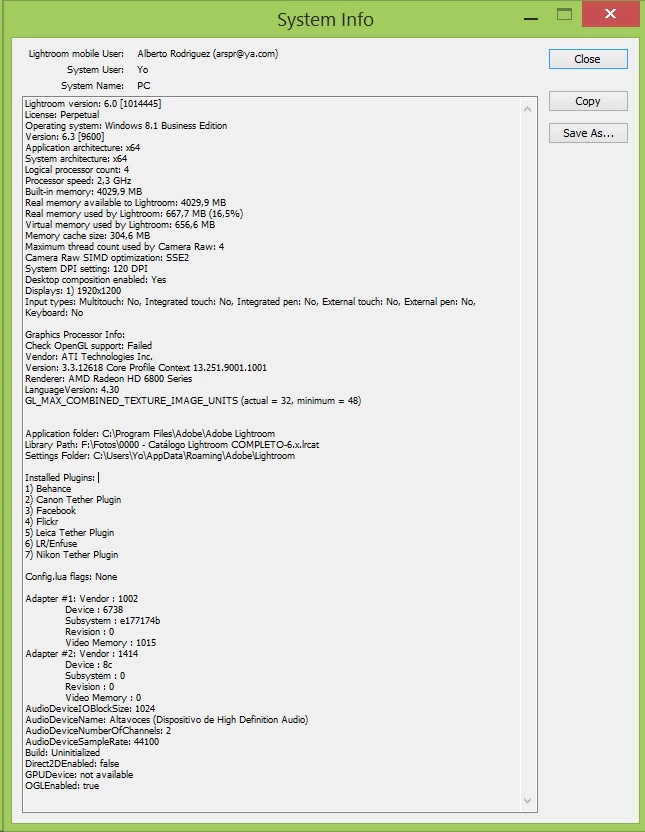Click 'Vendor: ATI Technologies Inc.' line
The width and height of the screenshot is (645, 832).
click(x=89, y=357)
